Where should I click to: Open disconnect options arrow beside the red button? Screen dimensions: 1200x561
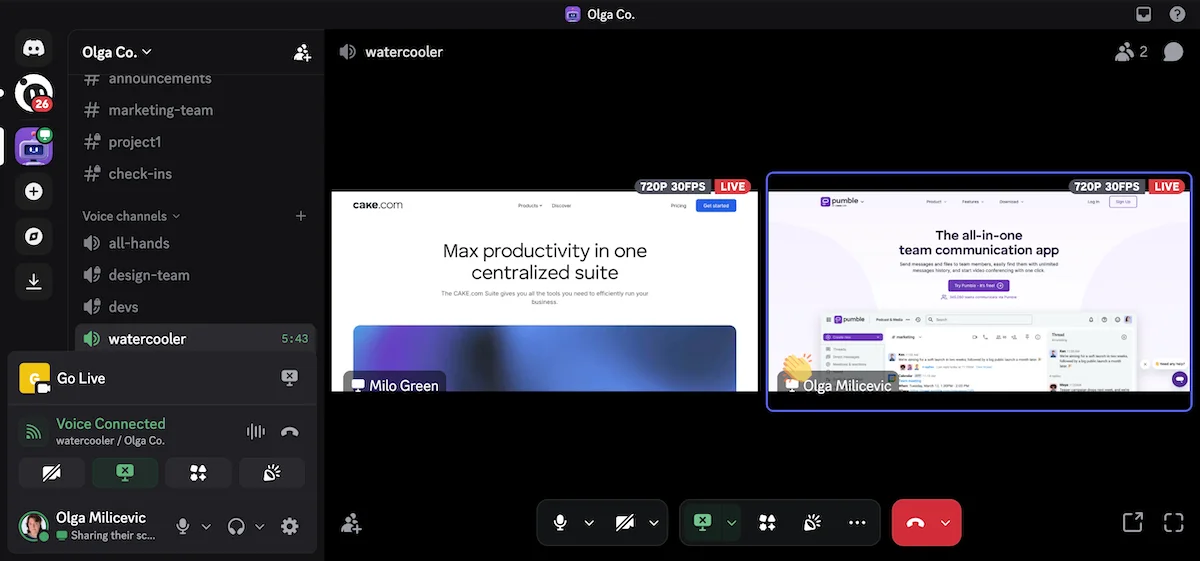click(945, 522)
